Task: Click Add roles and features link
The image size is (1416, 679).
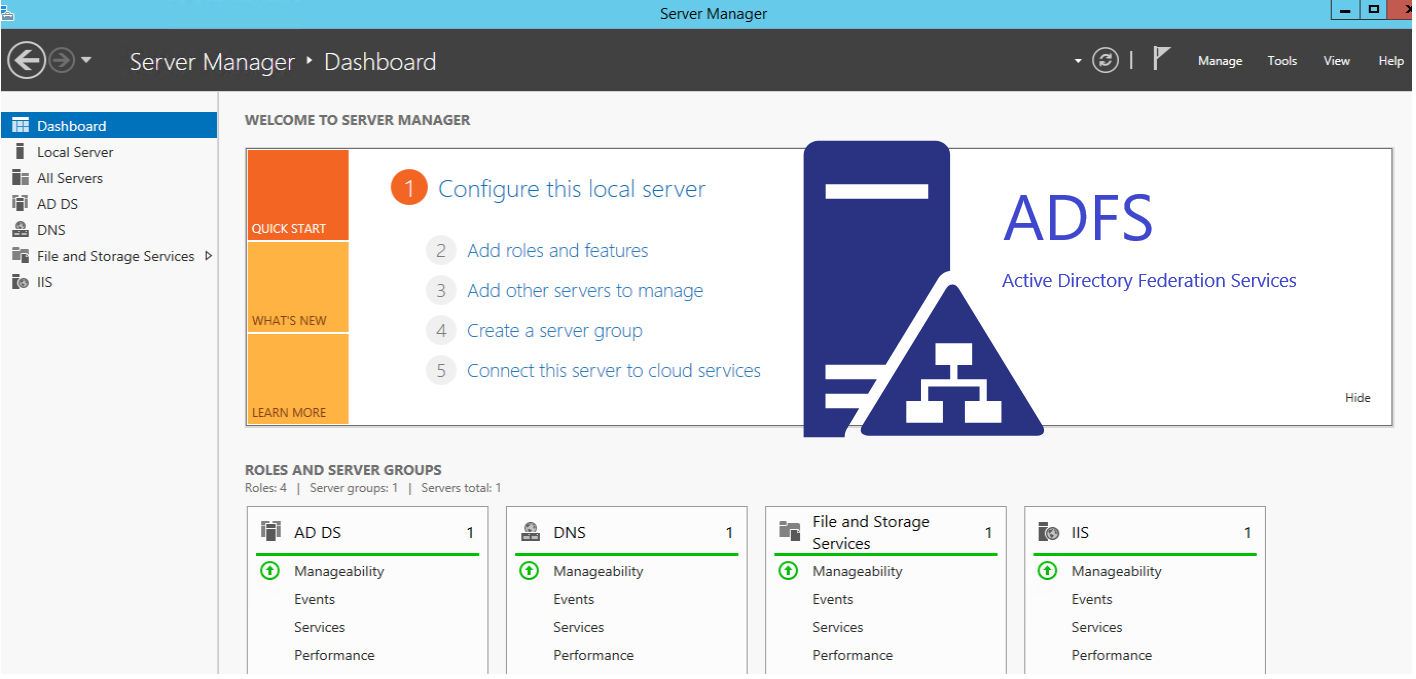Action: 558,251
